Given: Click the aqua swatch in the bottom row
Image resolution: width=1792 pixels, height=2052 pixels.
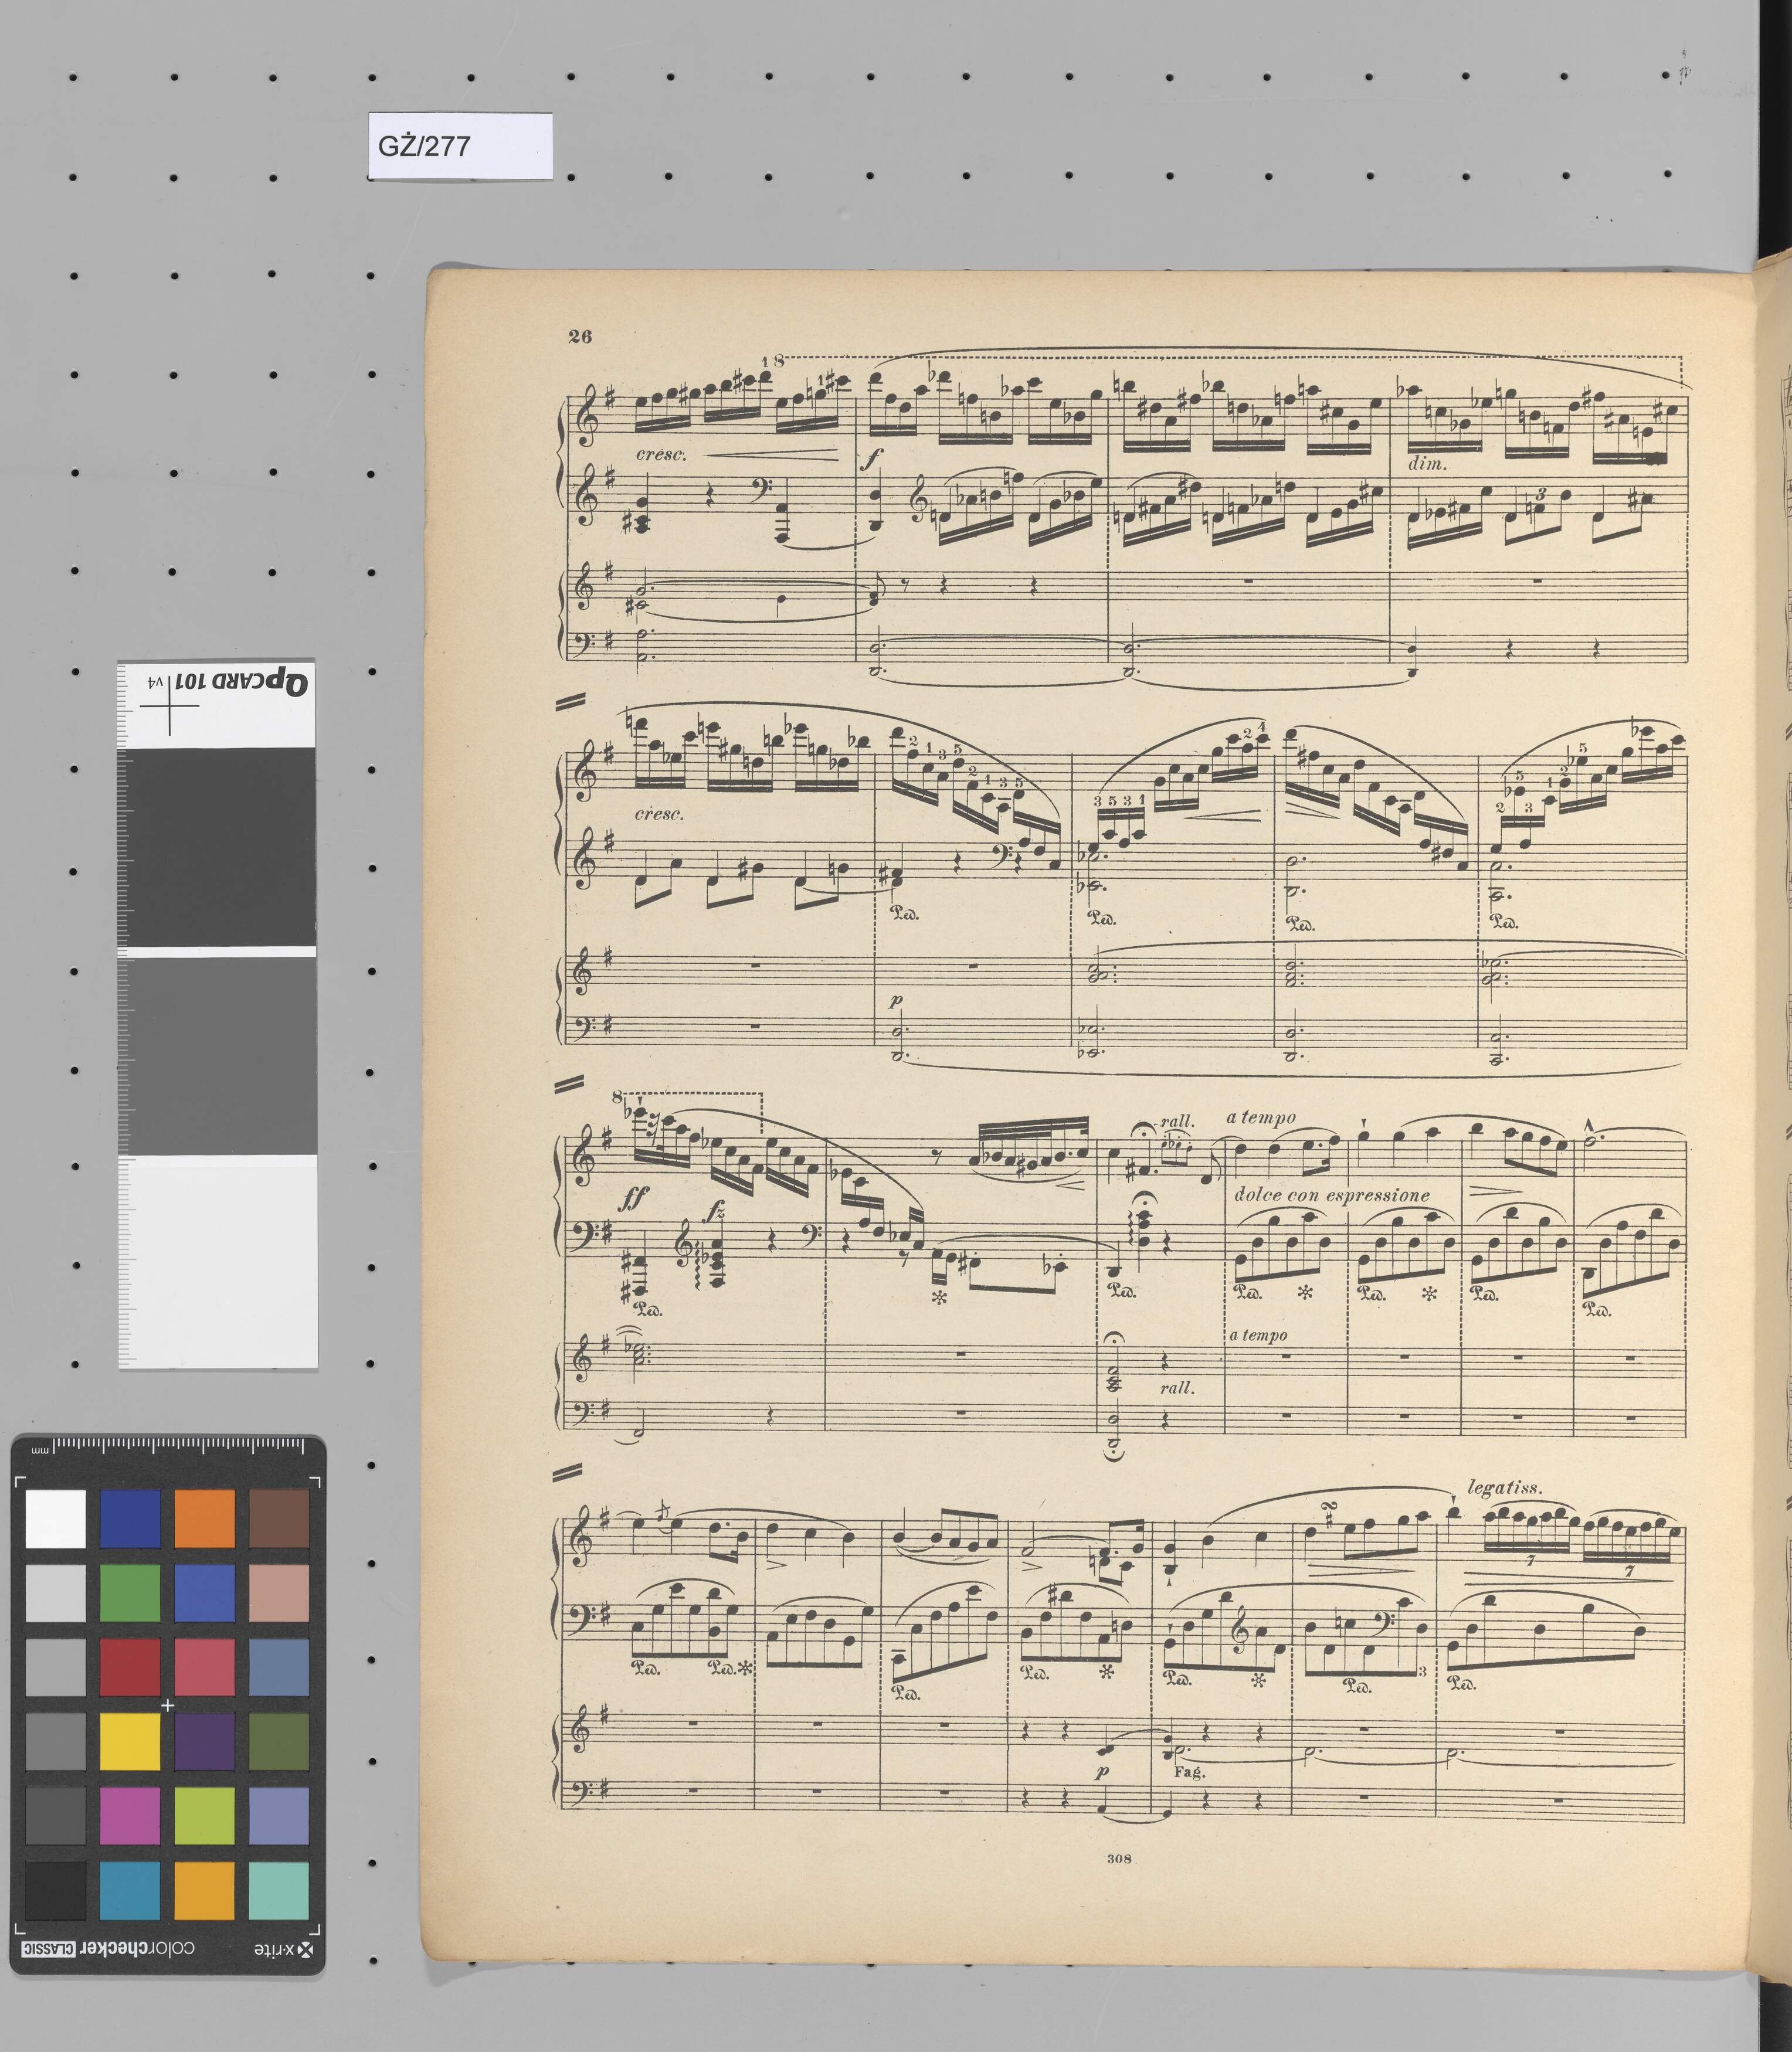Looking at the screenshot, I should pyautogui.click(x=279, y=1890).
